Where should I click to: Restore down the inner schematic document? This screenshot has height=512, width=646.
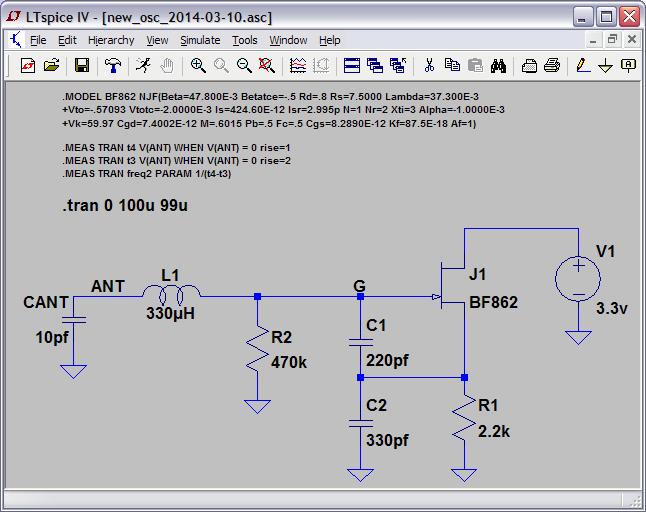(x=612, y=40)
